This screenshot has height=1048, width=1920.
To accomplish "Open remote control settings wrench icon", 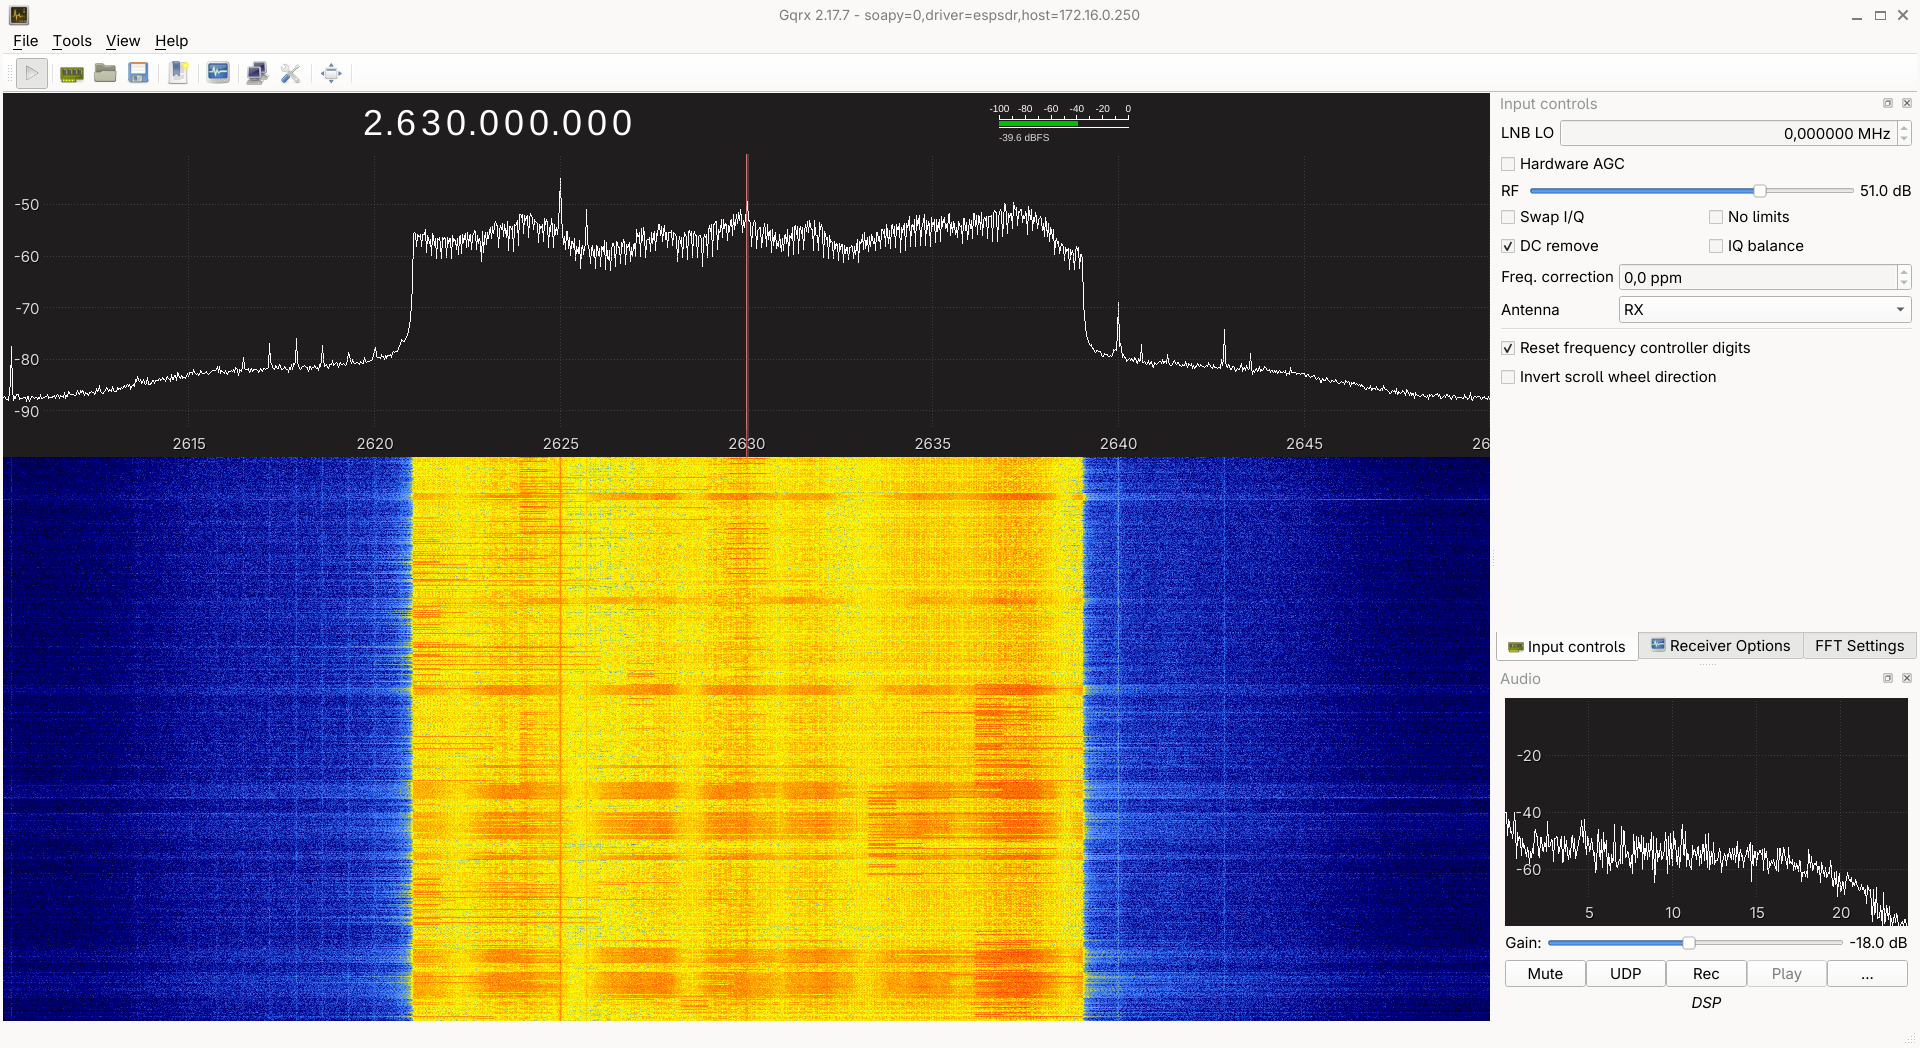I will (x=290, y=73).
